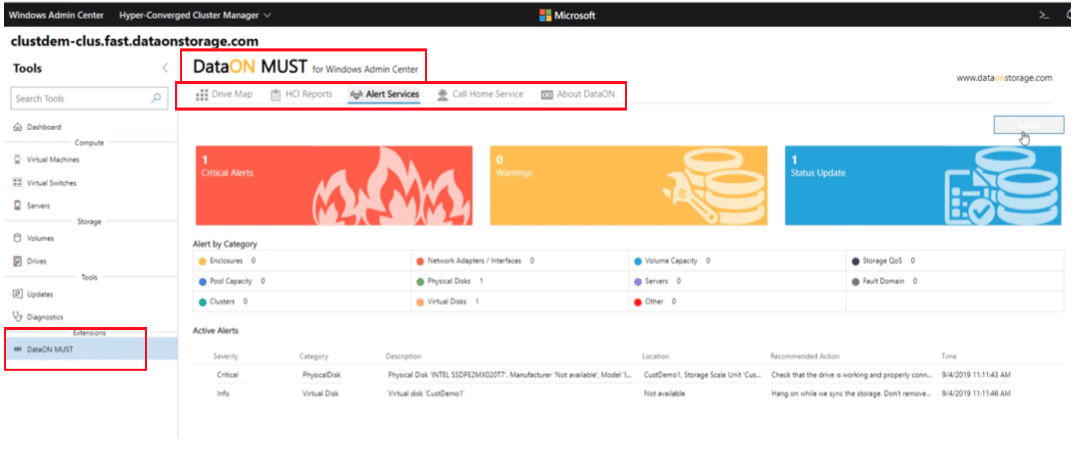Click the 9/4/2019 11:11:46 AM timestamp
Image resolution: width=1075 pixels, height=462 pixels.
(x=977, y=394)
